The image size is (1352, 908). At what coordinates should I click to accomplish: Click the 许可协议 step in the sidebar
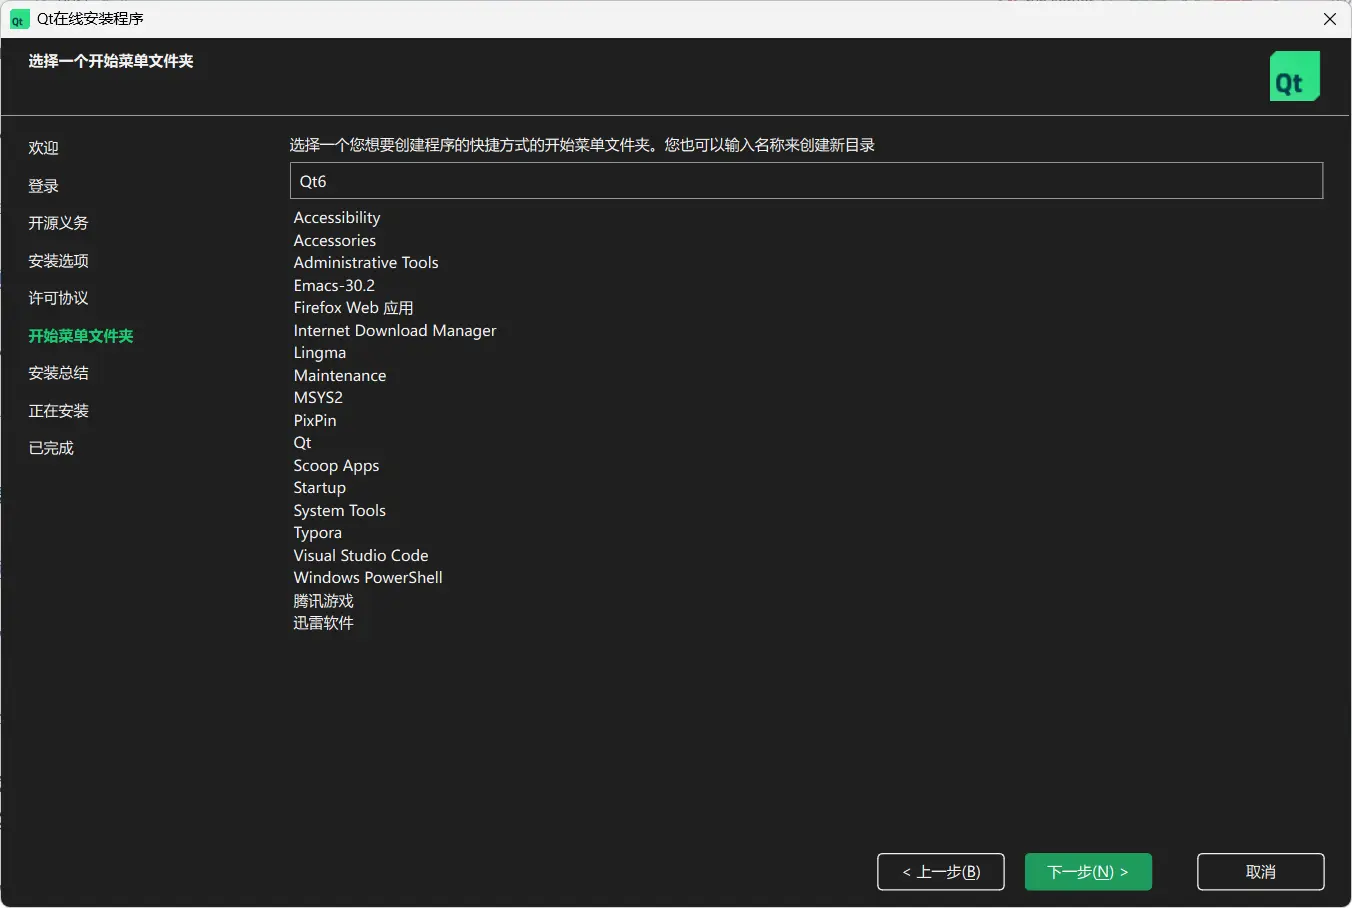(59, 298)
